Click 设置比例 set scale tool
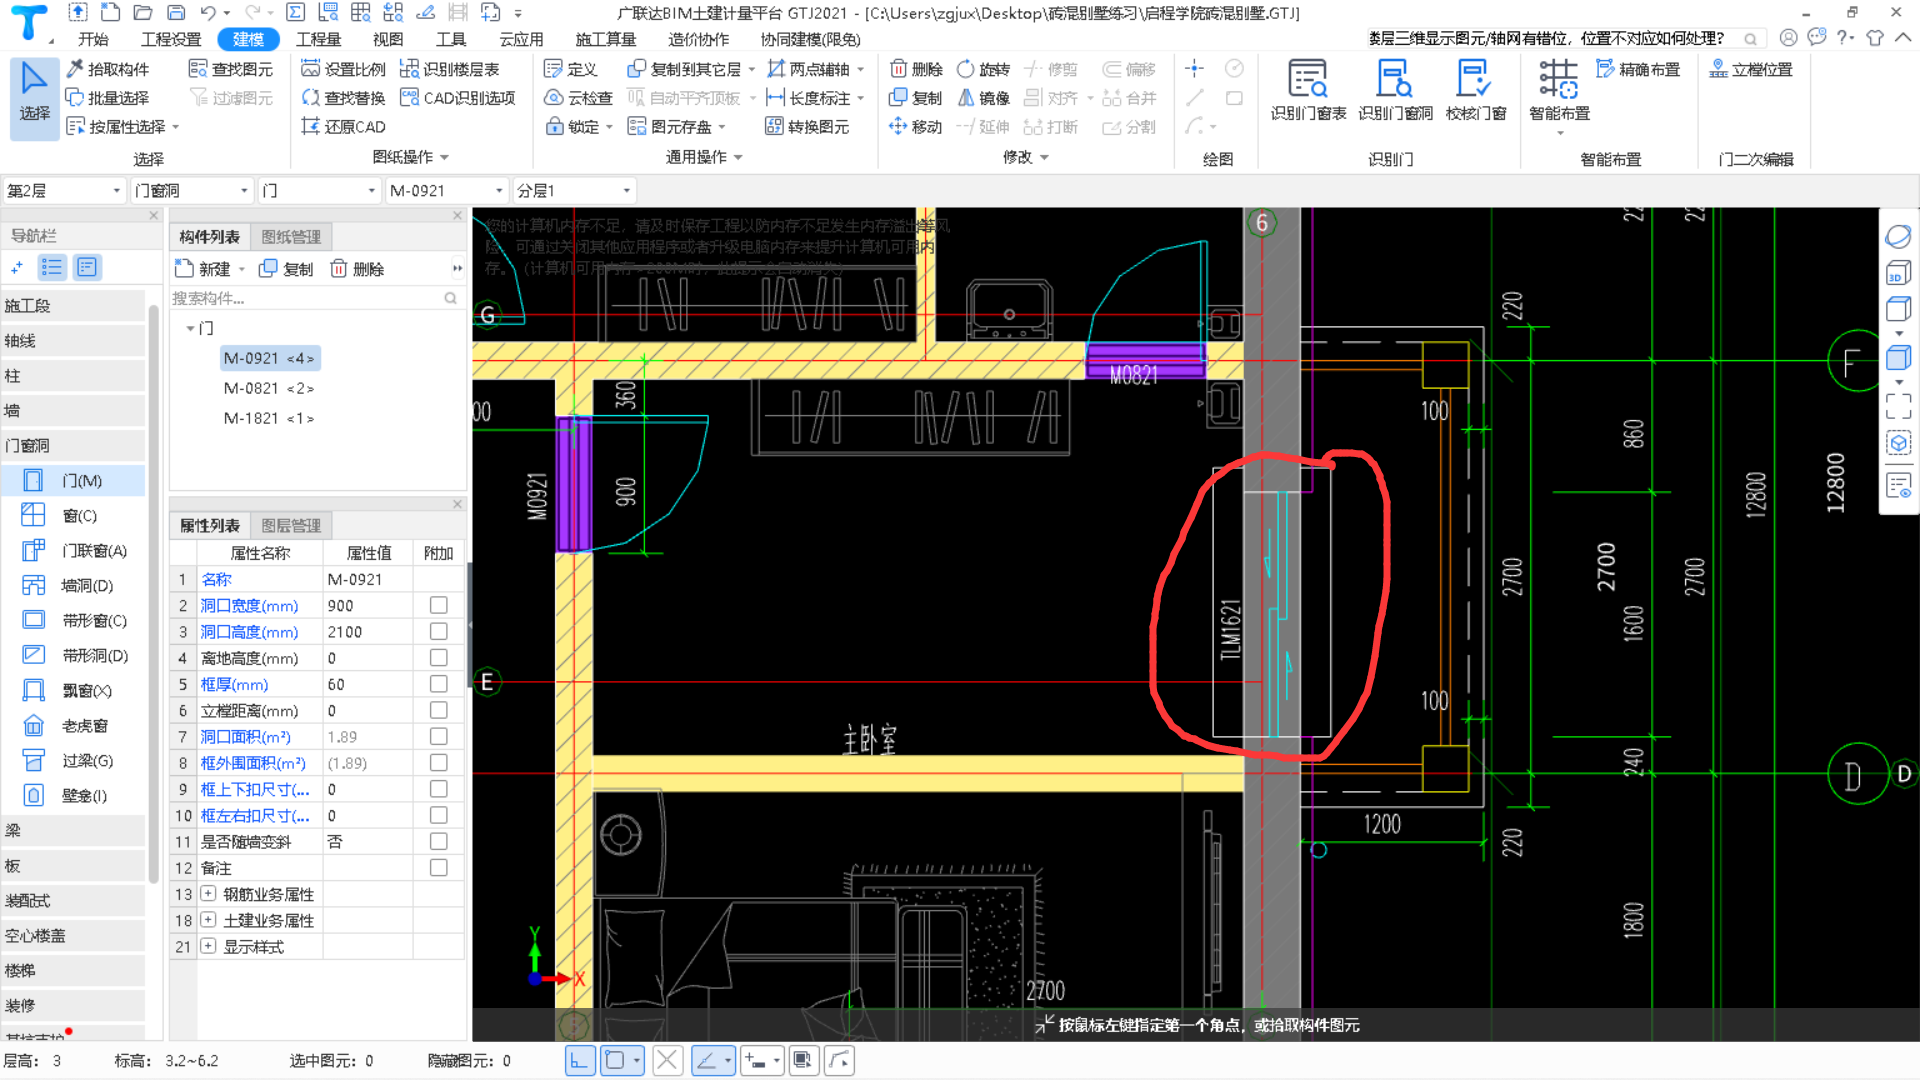The image size is (1920, 1080). pos(343,69)
